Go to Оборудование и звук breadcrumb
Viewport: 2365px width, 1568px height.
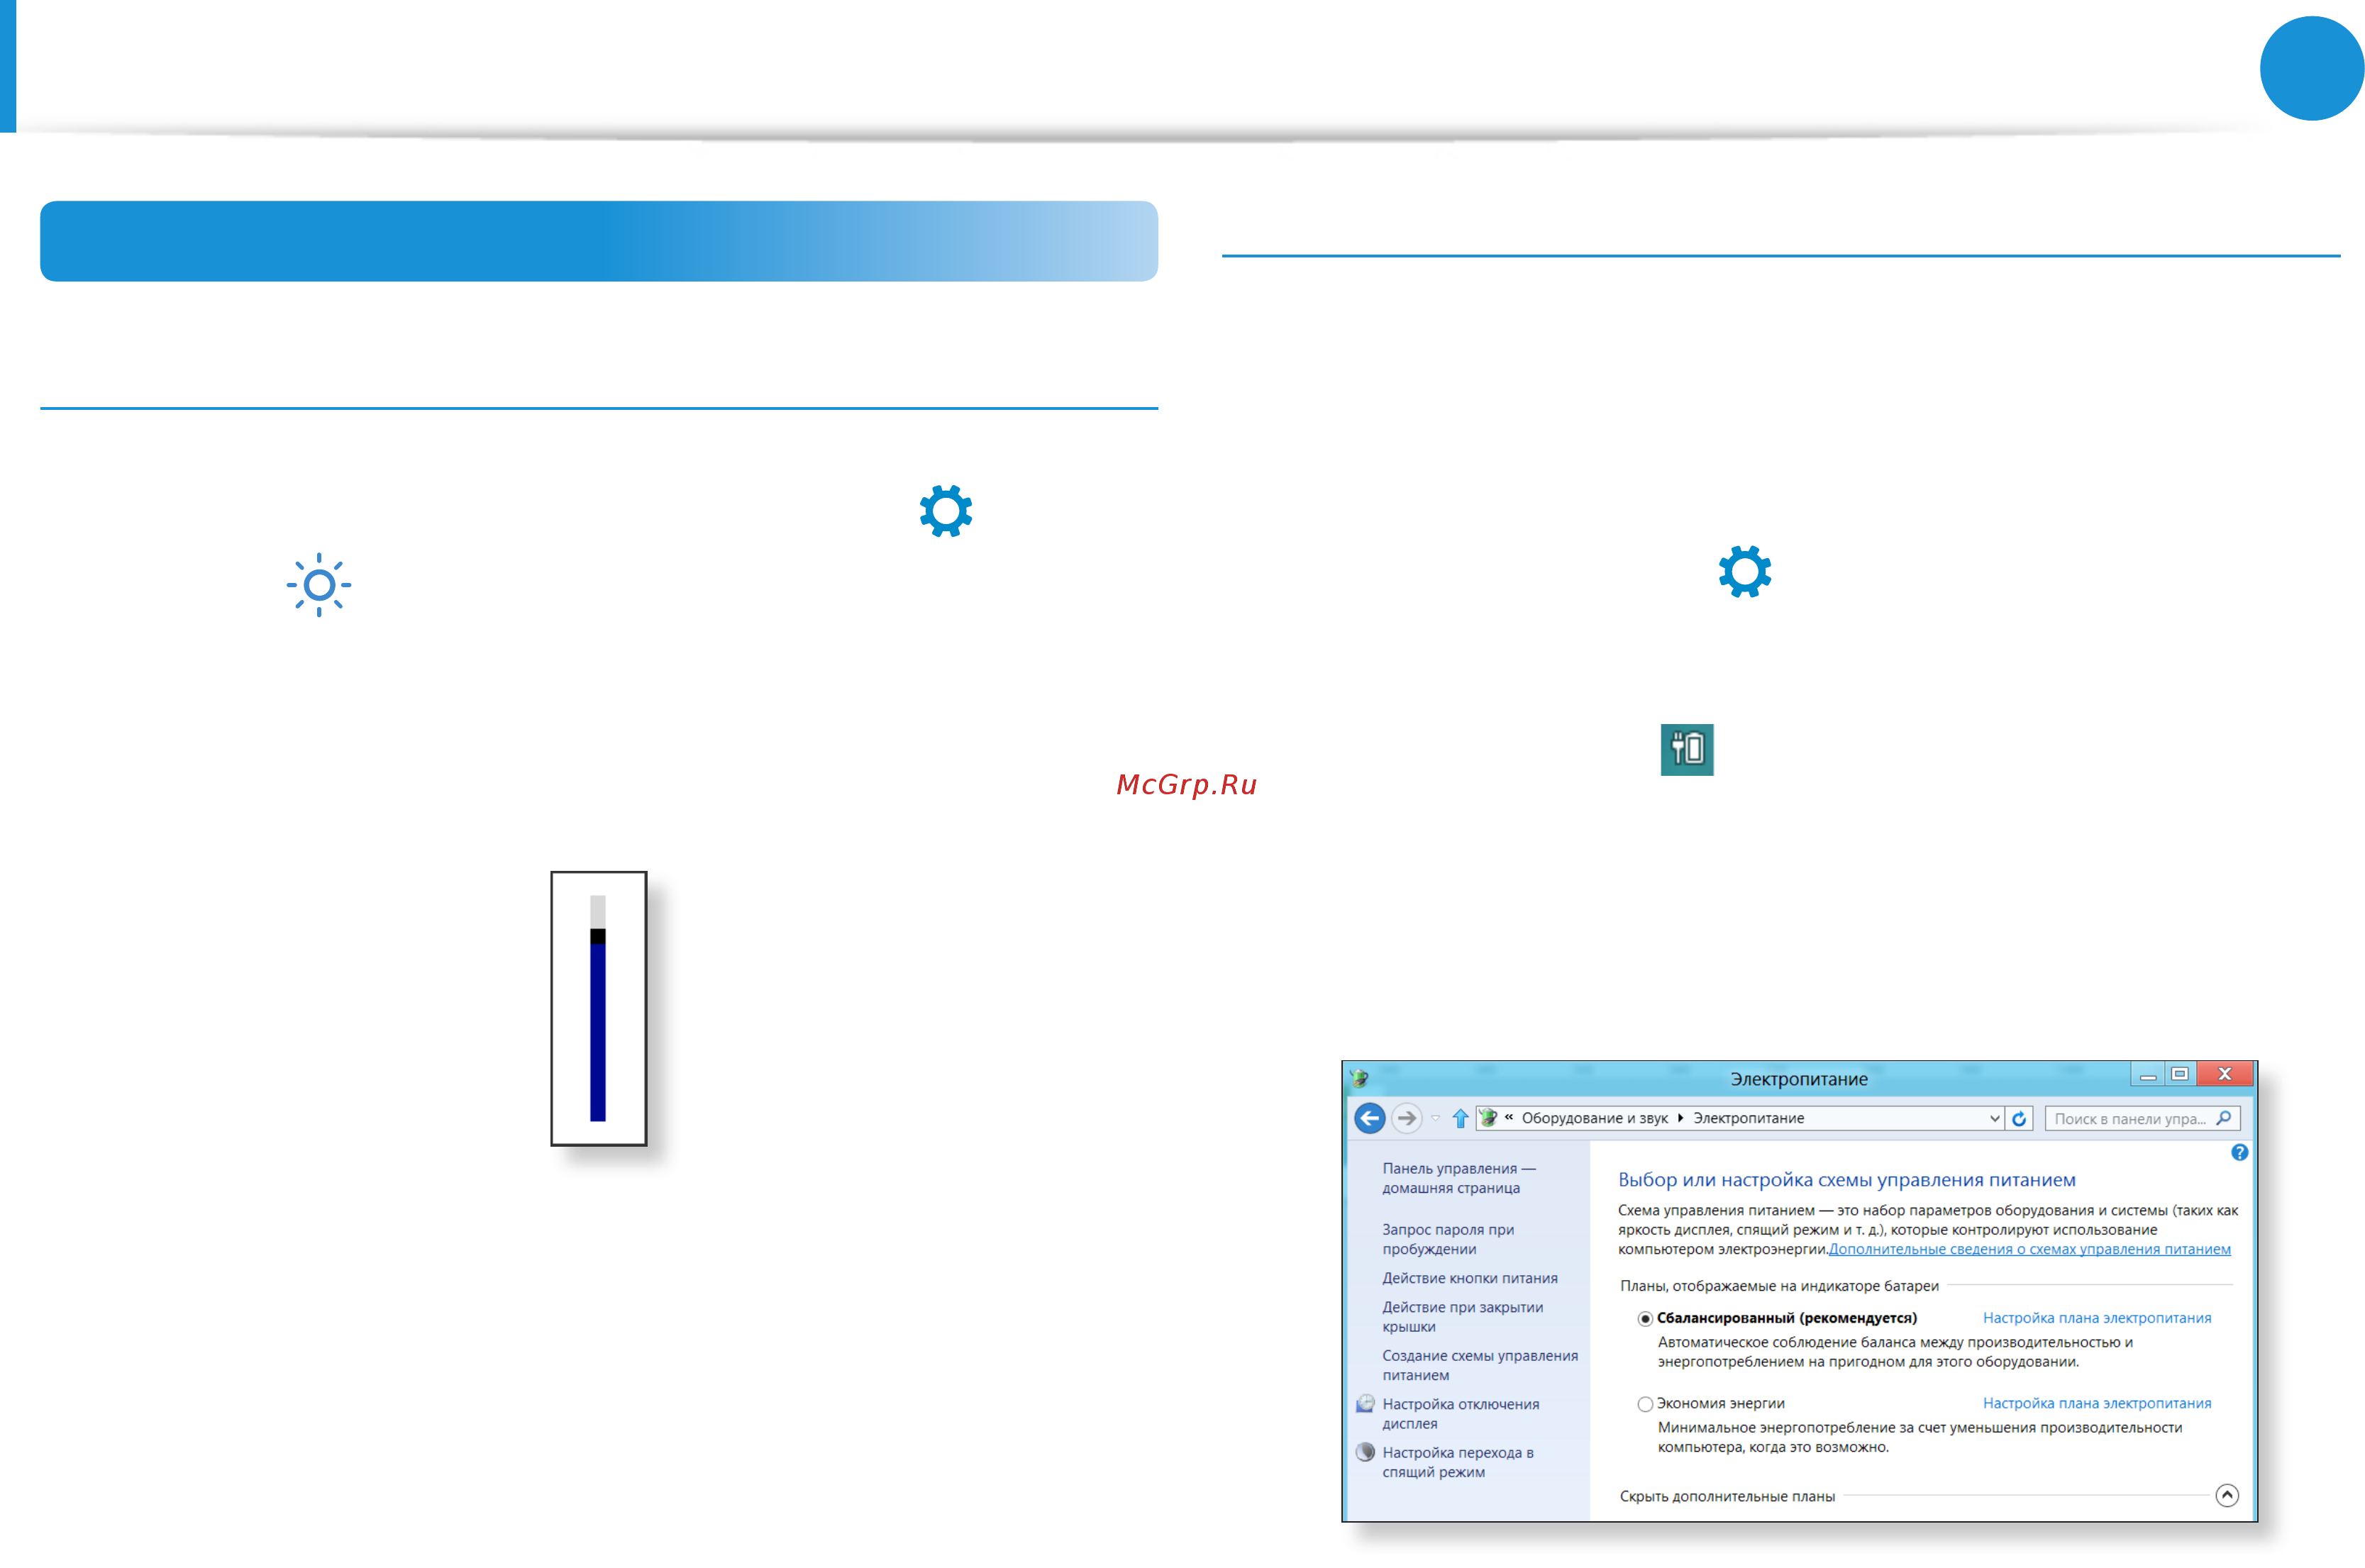pyautogui.click(x=1594, y=1118)
